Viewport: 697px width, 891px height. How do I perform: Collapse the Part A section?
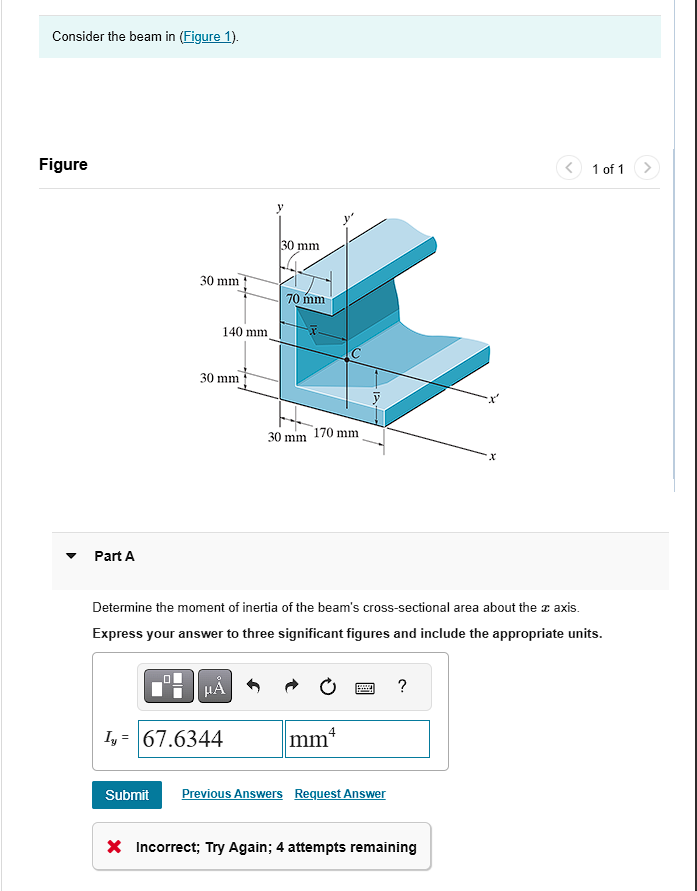(x=70, y=556)
